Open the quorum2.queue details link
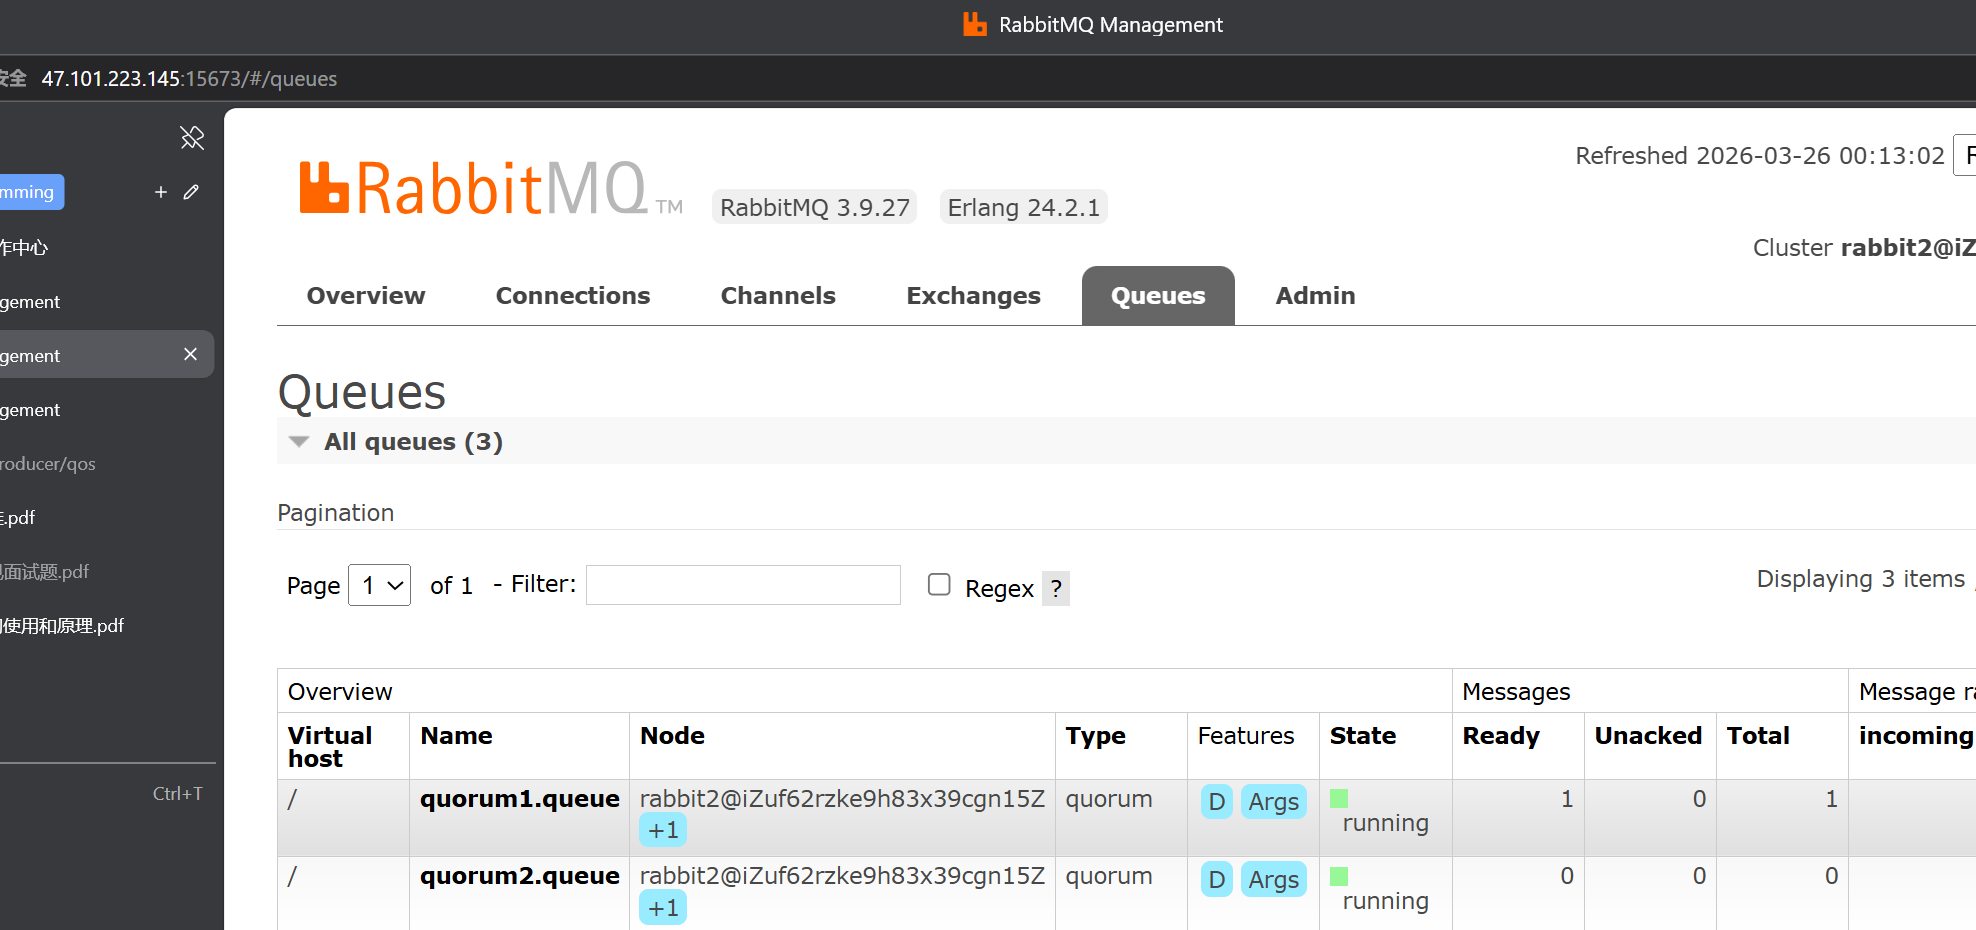The height and width of the screenshot is (930, 1976). (x=520, y=876)
